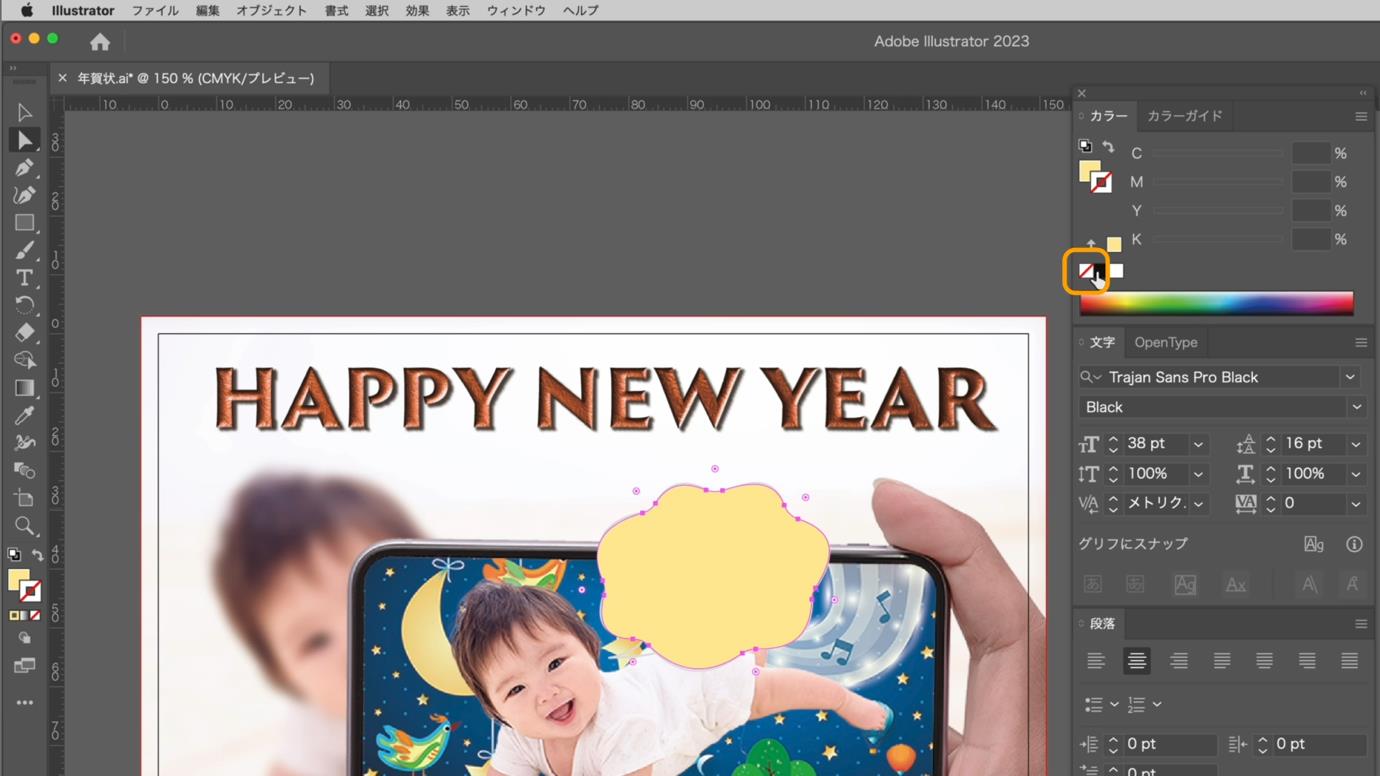Select the Type tool
The image size is (1380, 776).
(x=25, y=278)
